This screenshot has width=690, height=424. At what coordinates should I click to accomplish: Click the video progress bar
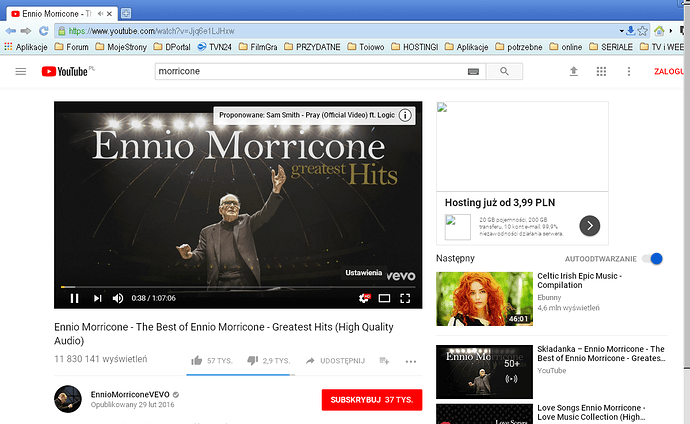tap(238, 287)
